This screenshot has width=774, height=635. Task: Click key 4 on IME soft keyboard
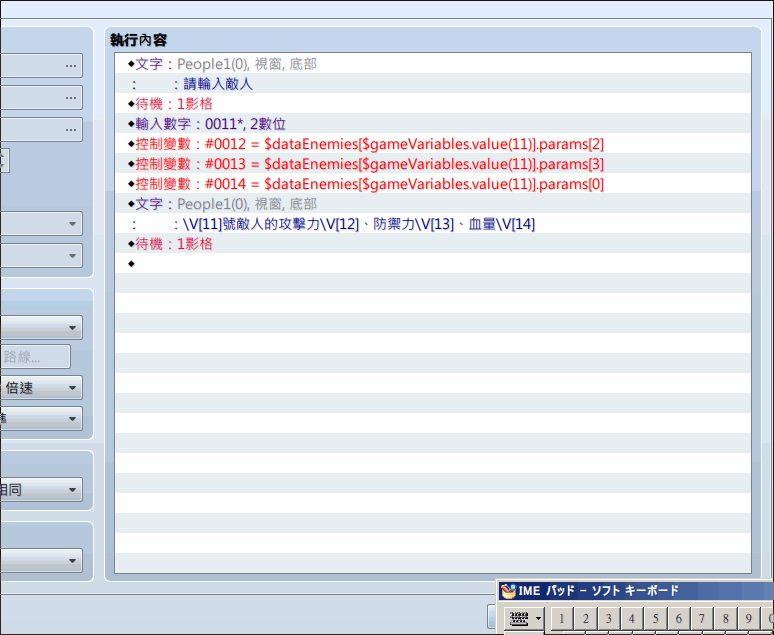pos(632,618)
